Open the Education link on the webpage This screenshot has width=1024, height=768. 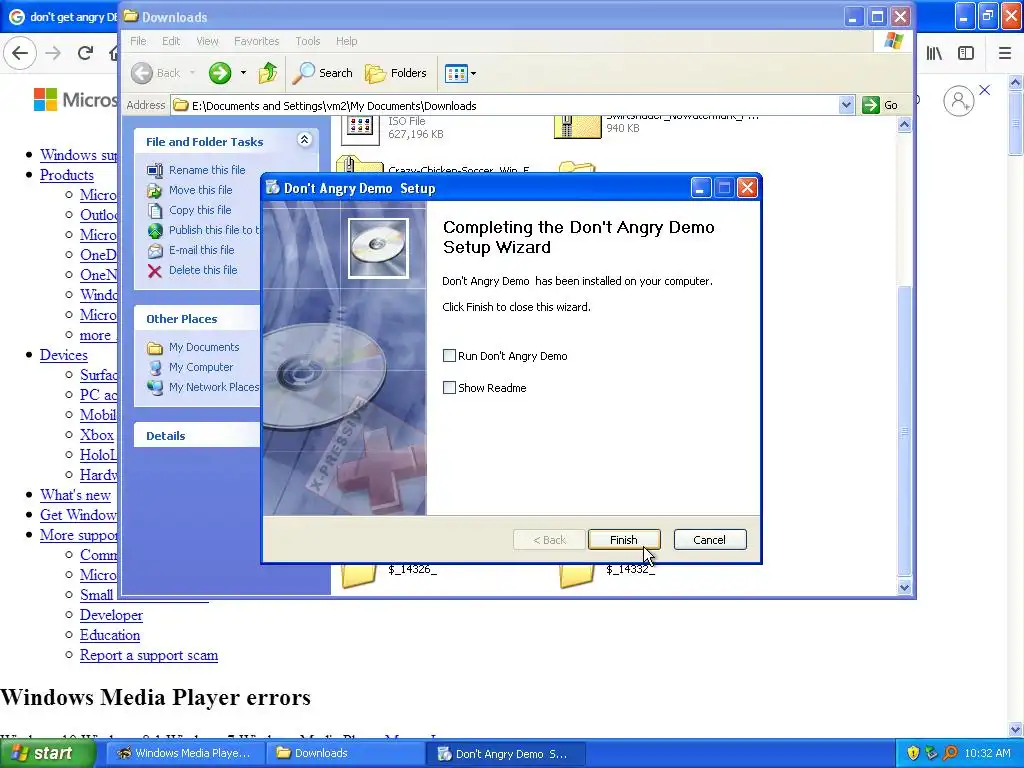(110, 635)
